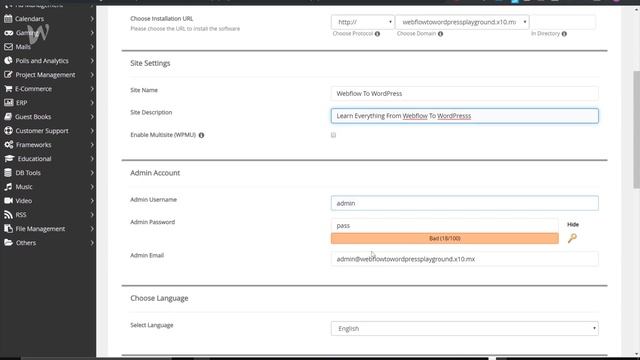Open the Select Language English dropdown
Image resolution: width=640 pixels, height=360 pixels.
[x=464, y=329]
